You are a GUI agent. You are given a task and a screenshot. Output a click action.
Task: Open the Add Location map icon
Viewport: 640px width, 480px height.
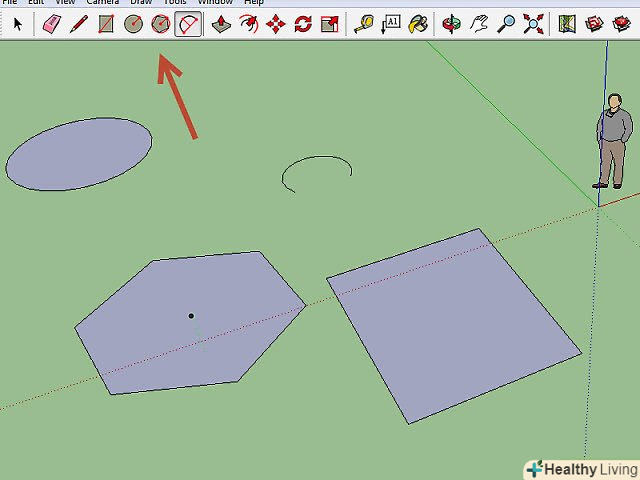(x=567, y=24)
